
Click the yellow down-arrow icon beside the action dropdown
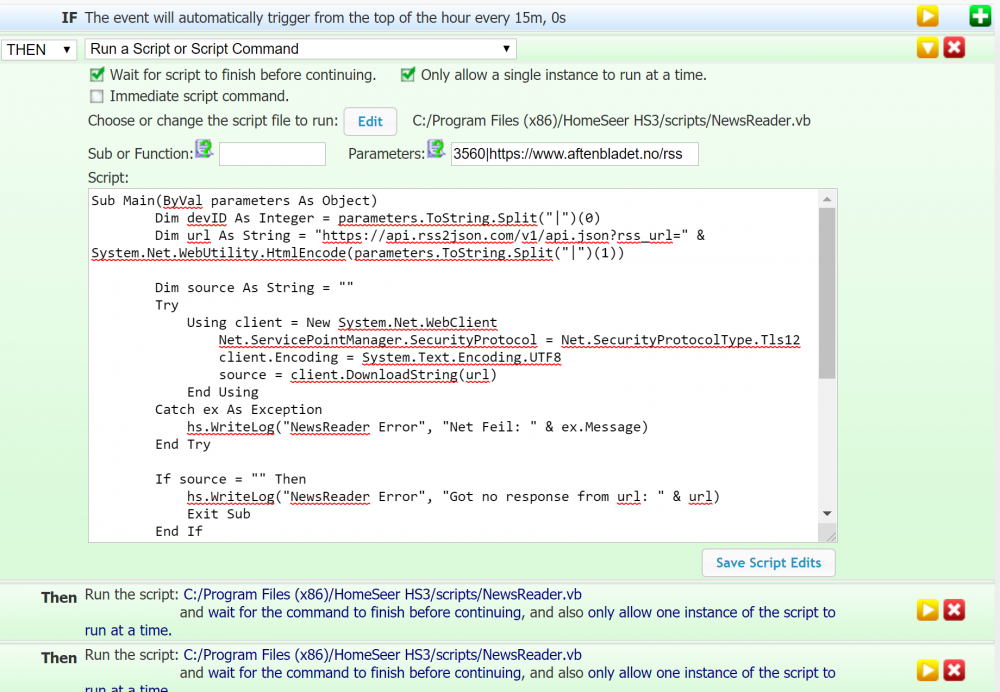point(928,48)
